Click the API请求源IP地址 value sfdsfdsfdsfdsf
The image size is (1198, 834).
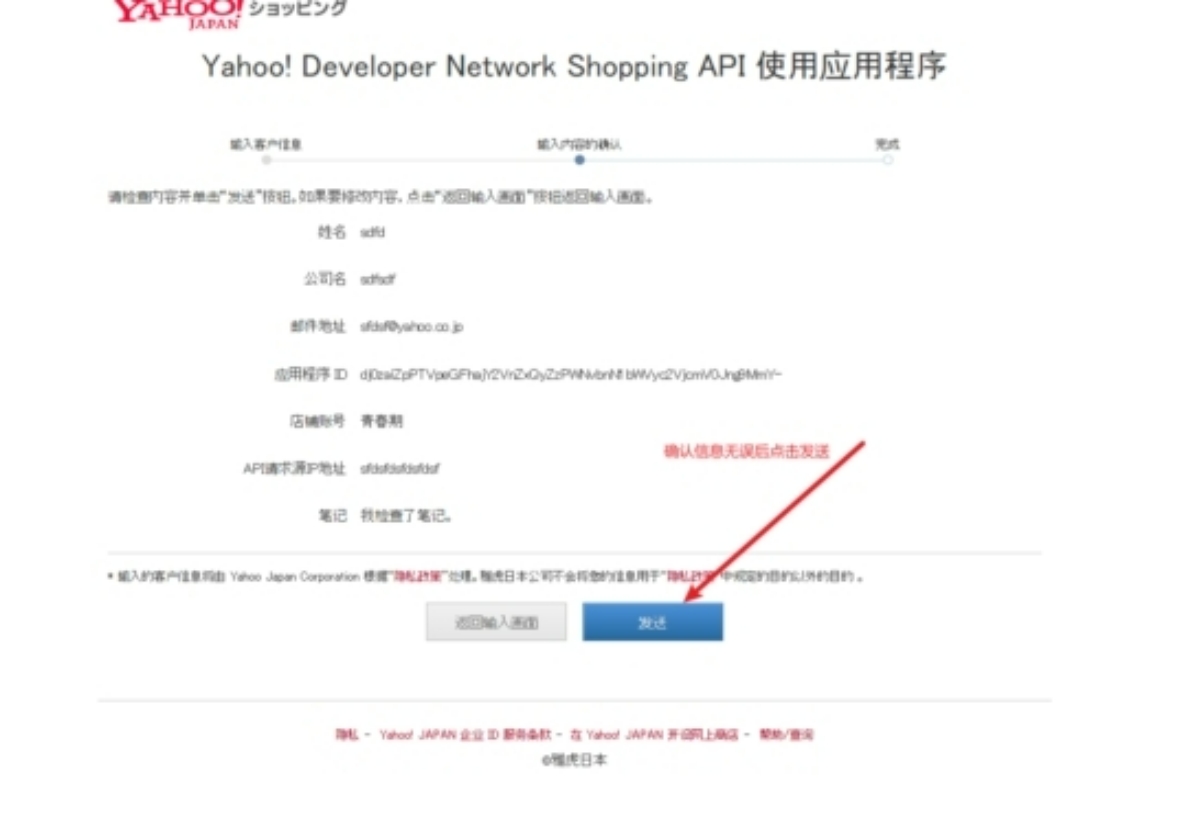pyautogui.click(x=400, y=468)
